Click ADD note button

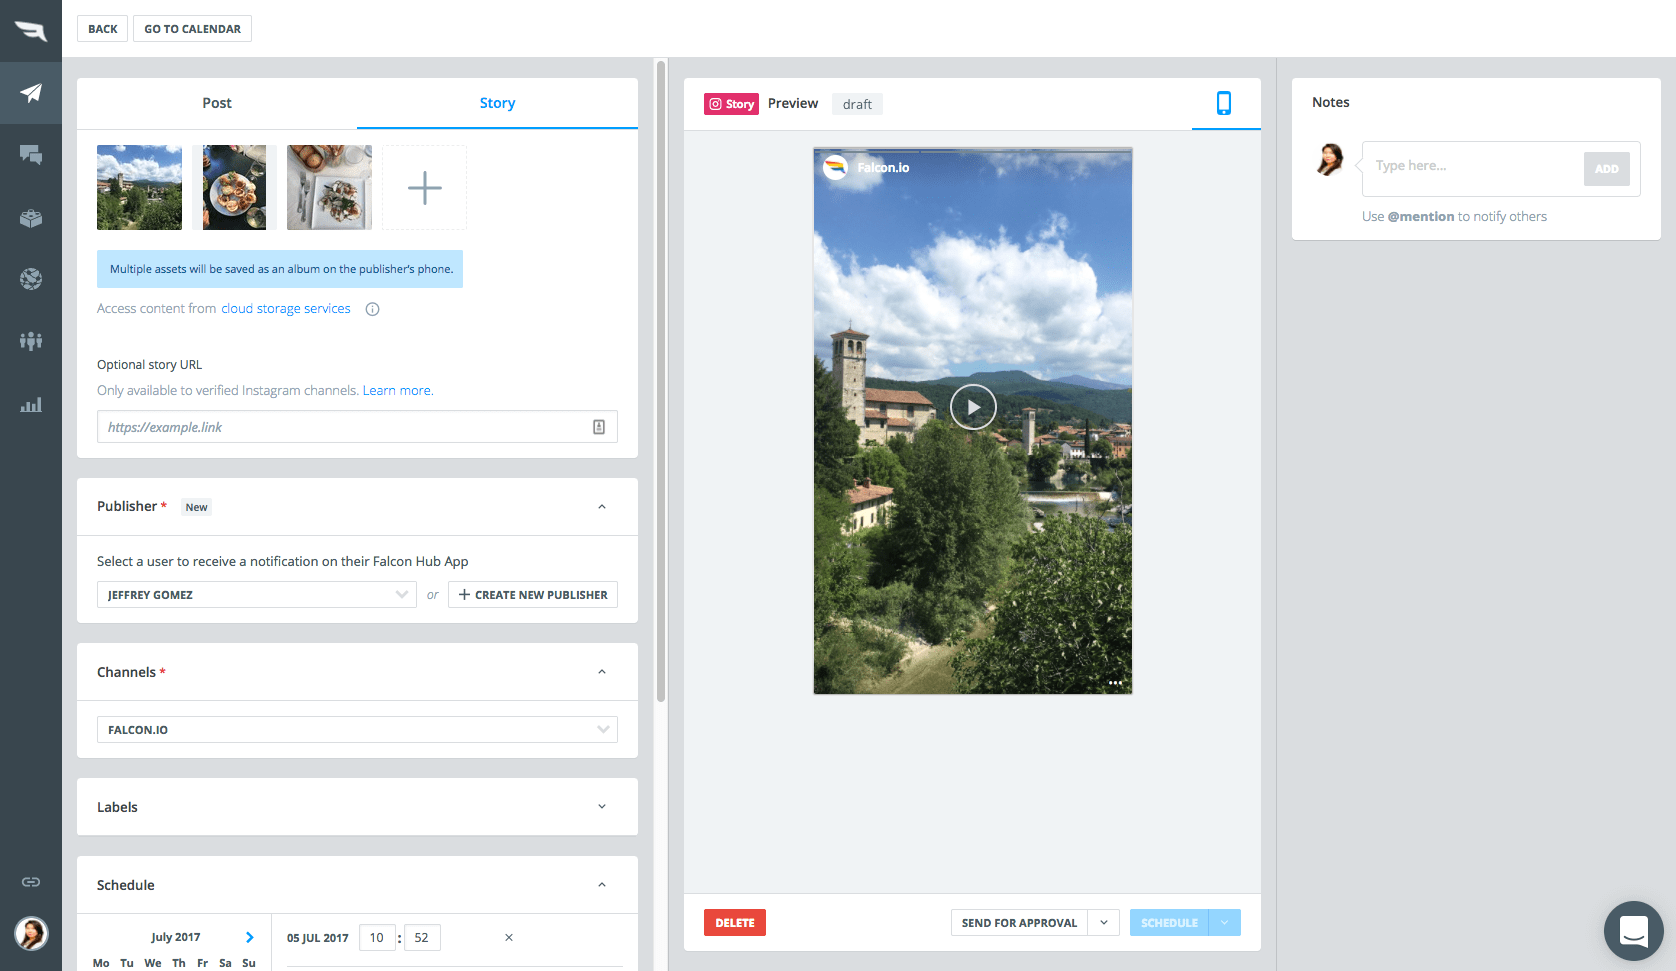(1606, 168)
